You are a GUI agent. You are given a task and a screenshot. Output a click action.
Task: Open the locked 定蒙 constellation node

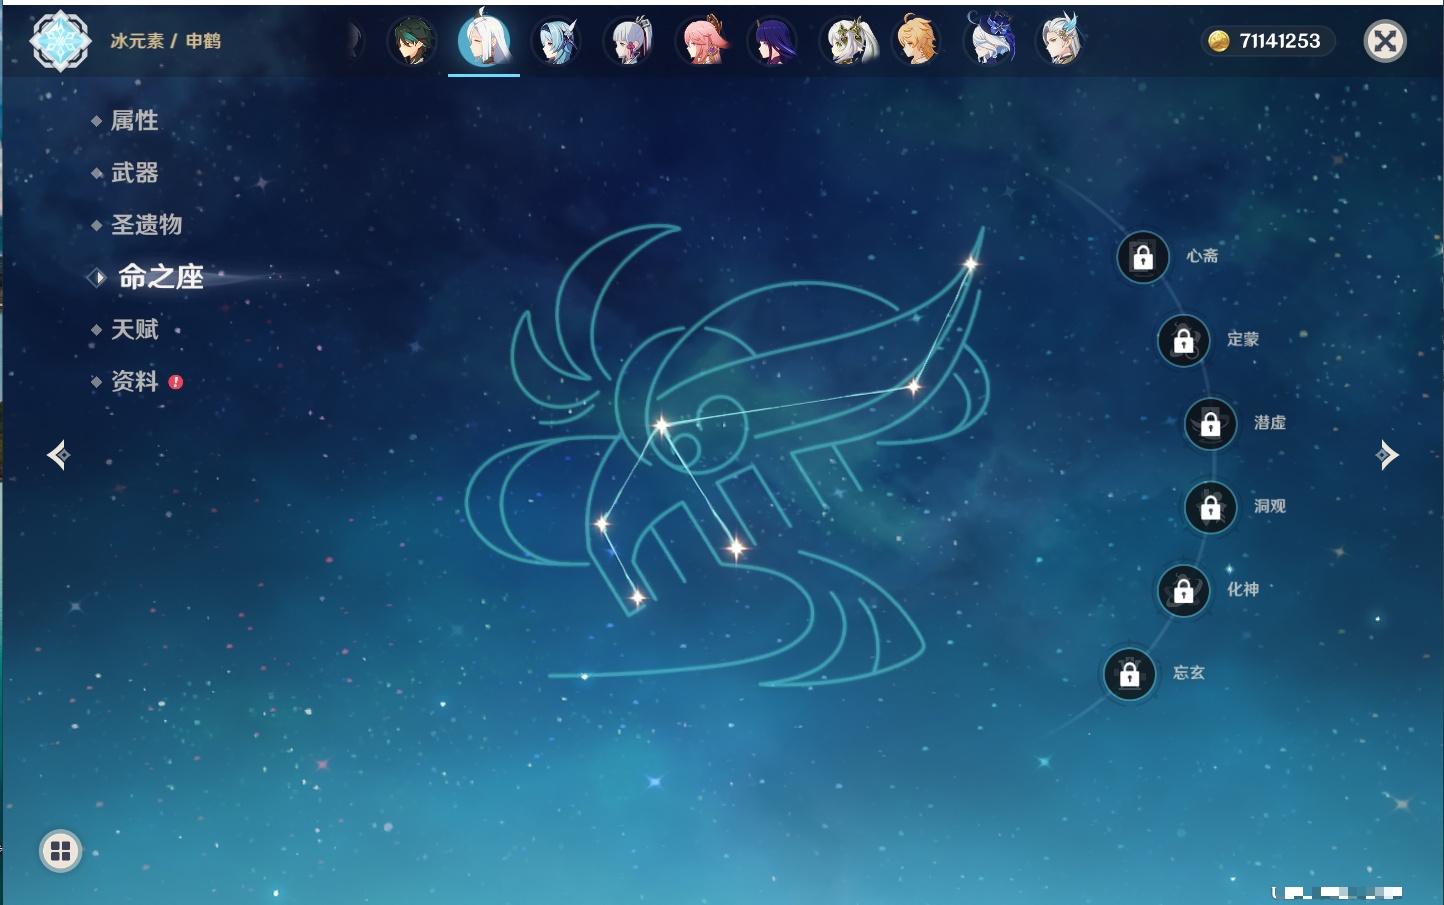coord(1184,341)
